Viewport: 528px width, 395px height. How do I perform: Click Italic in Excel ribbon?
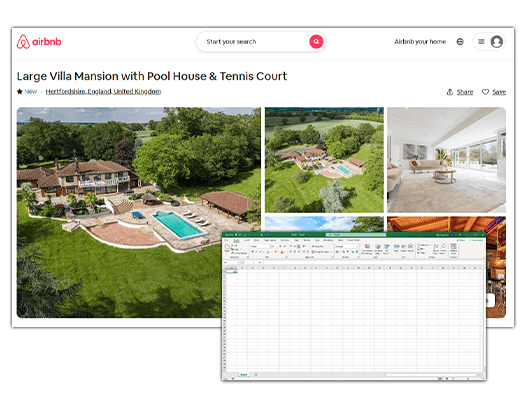256,252
